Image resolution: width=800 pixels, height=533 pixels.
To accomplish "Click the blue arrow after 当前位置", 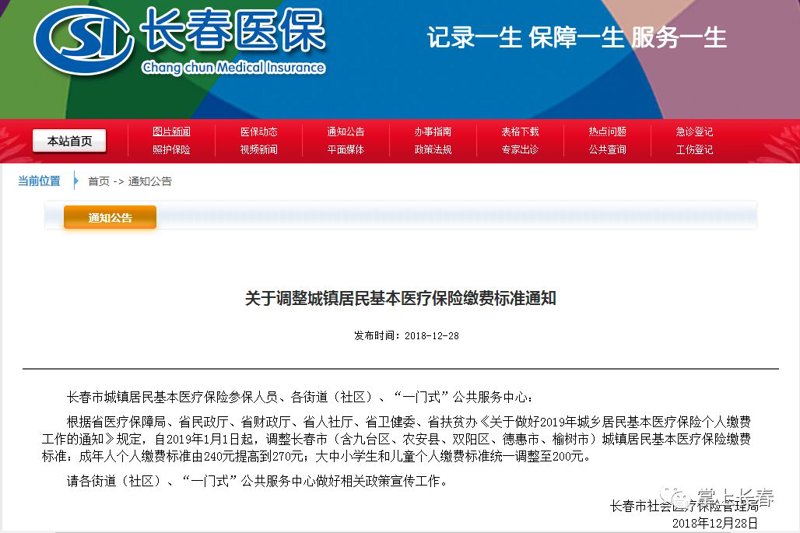I will 76,181.
